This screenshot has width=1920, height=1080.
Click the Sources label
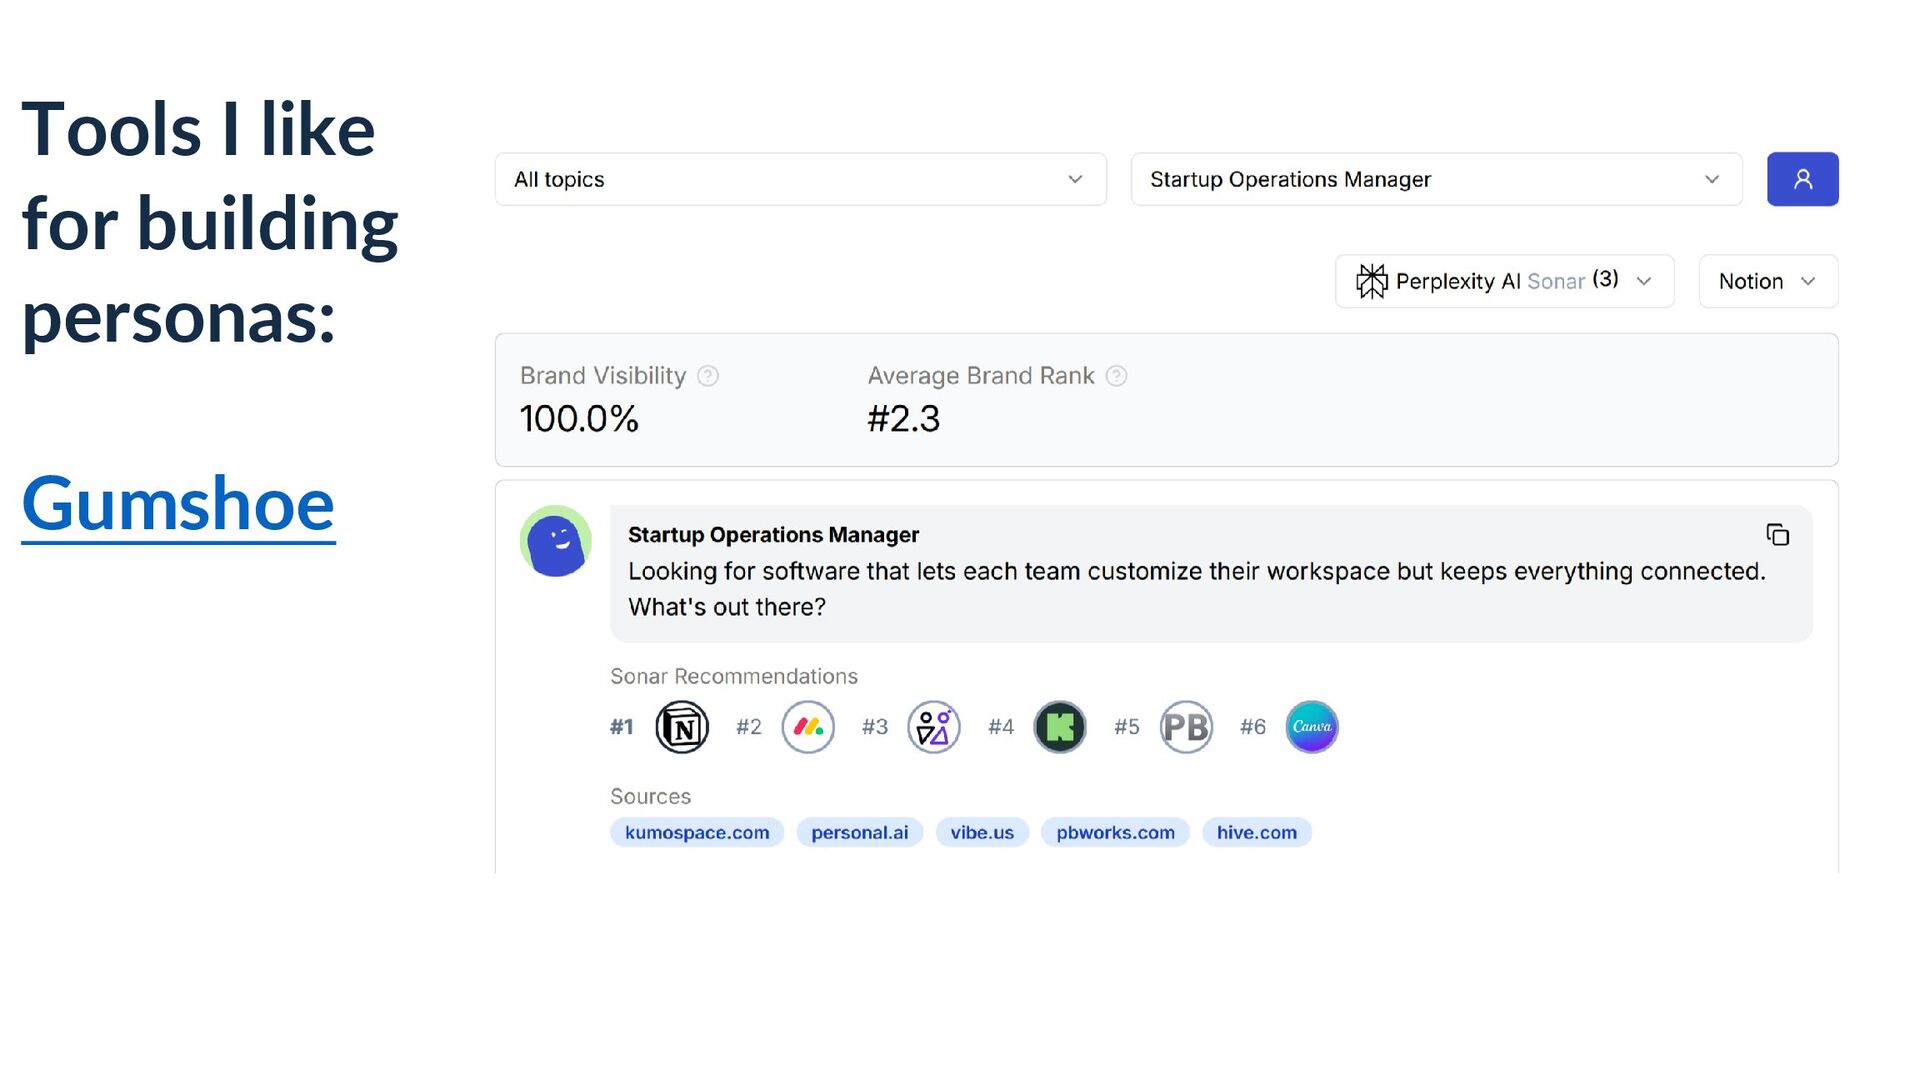point(650,796)
